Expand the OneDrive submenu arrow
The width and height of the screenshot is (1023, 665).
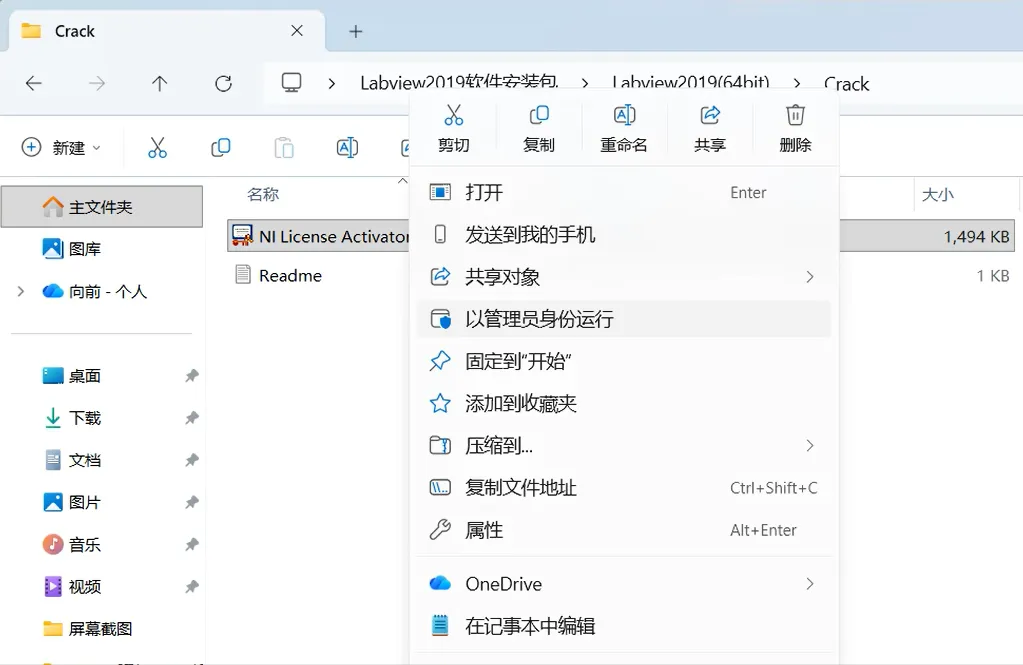810,584
